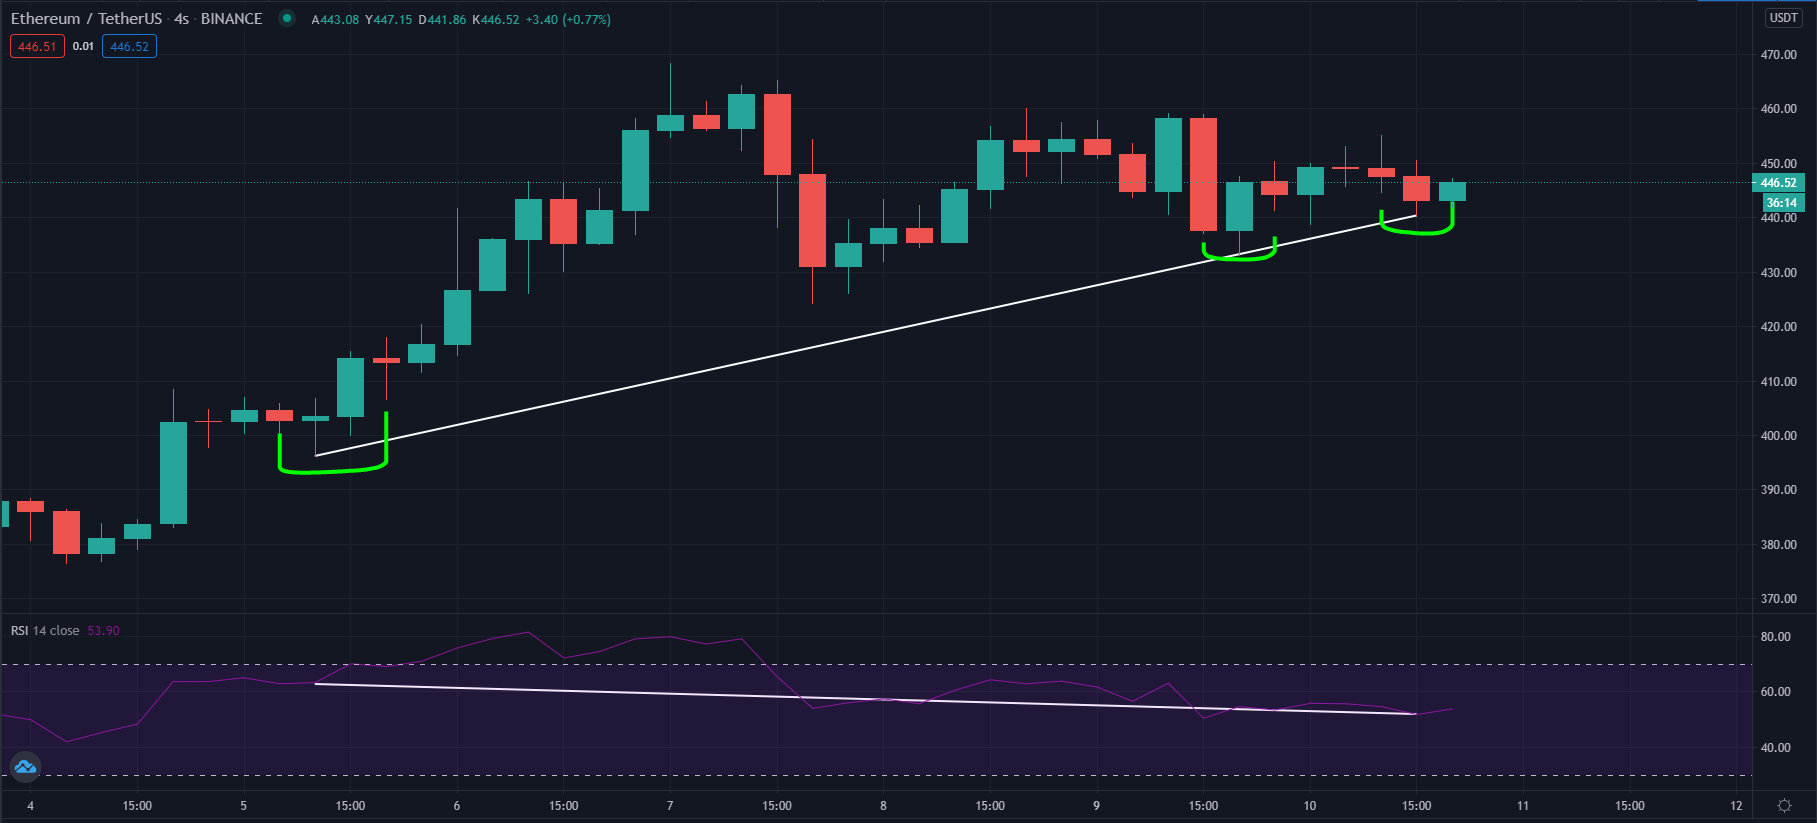
Task: Click the RSI value 53.90 in legend
Action: tap(103, 630)
